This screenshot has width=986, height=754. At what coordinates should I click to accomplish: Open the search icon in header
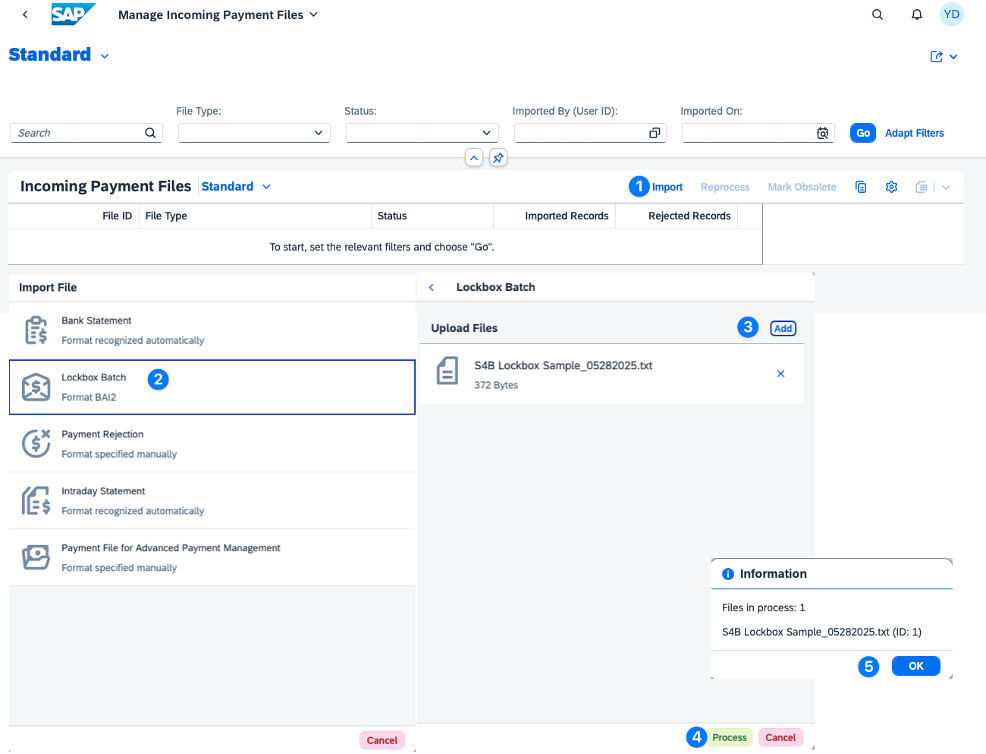point(877,14)
